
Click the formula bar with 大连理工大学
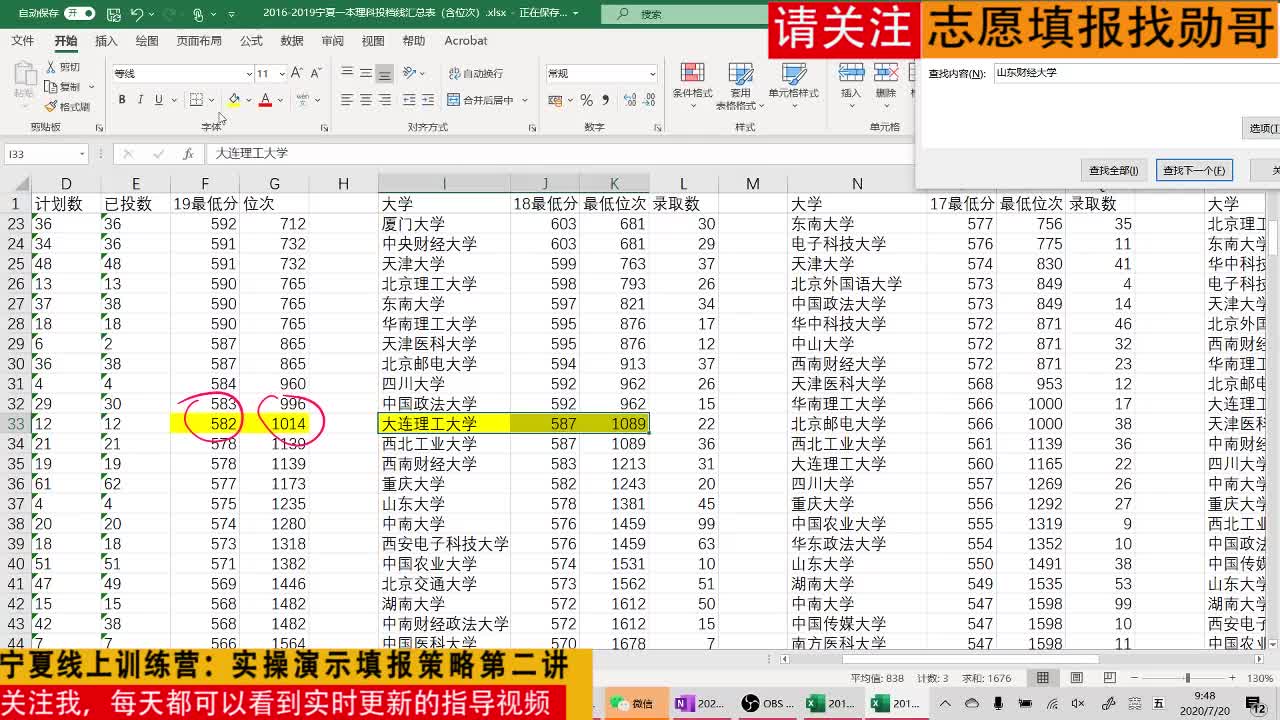coord(560,154)
